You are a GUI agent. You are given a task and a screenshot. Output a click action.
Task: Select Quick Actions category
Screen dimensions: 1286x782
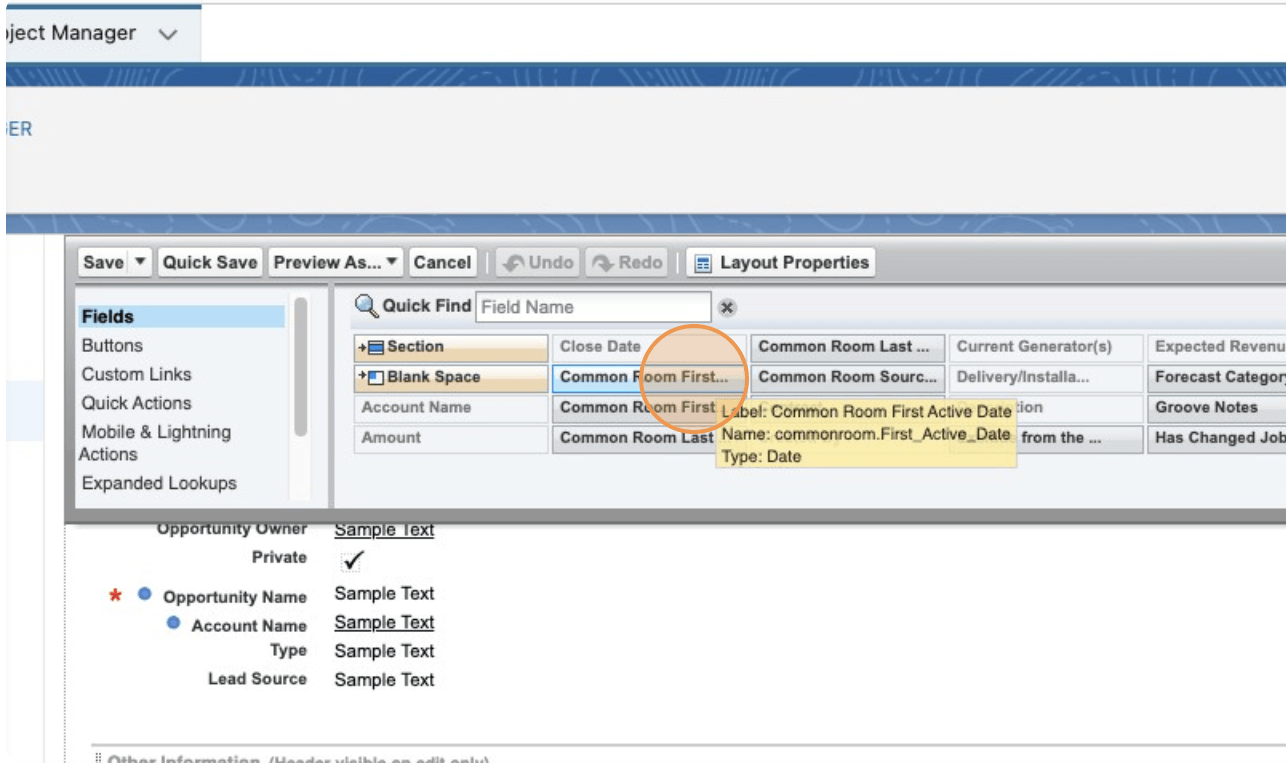[136, 404]
